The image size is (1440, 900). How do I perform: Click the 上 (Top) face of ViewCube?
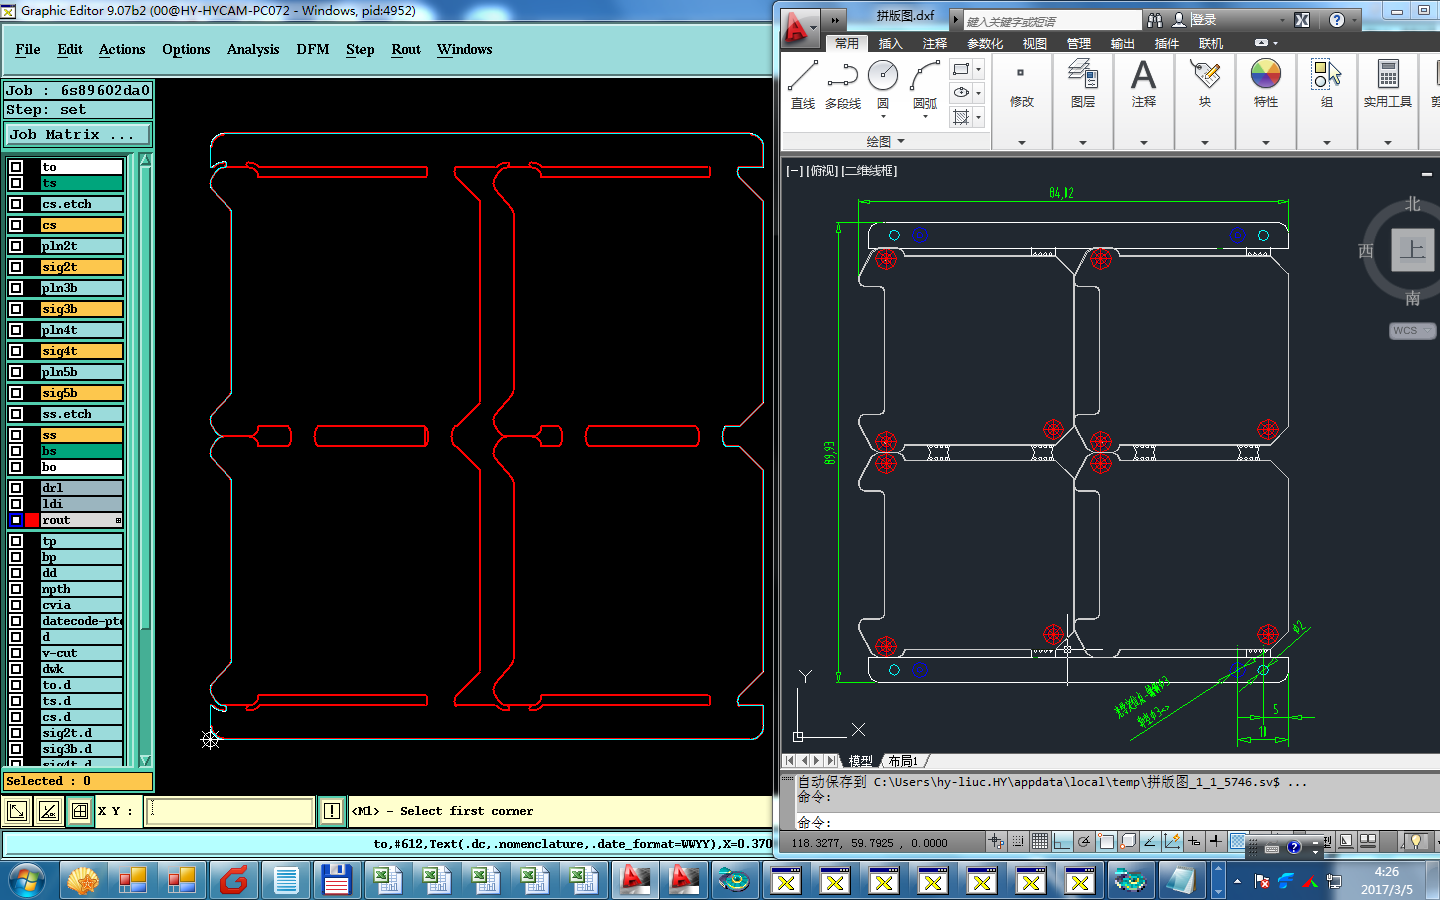click(1412, 250)
